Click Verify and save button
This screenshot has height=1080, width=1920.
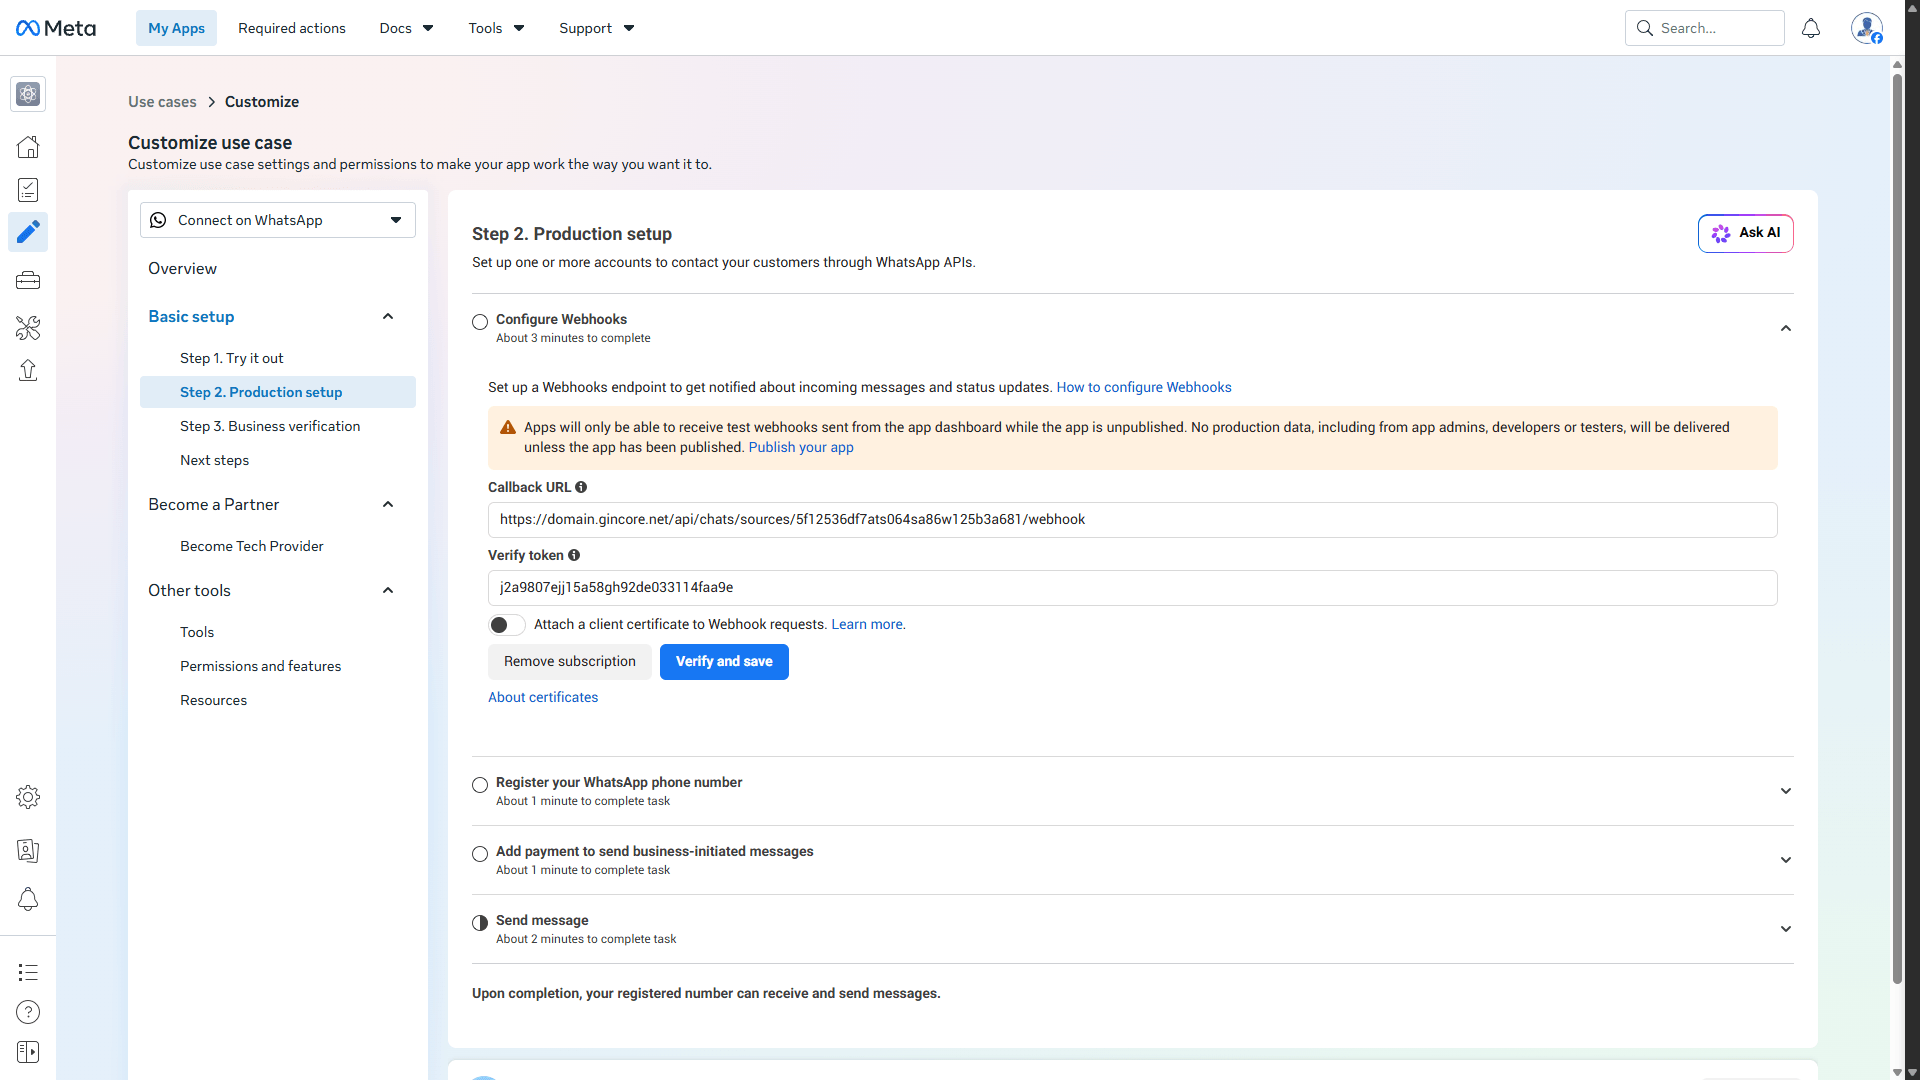coord(724,662)
